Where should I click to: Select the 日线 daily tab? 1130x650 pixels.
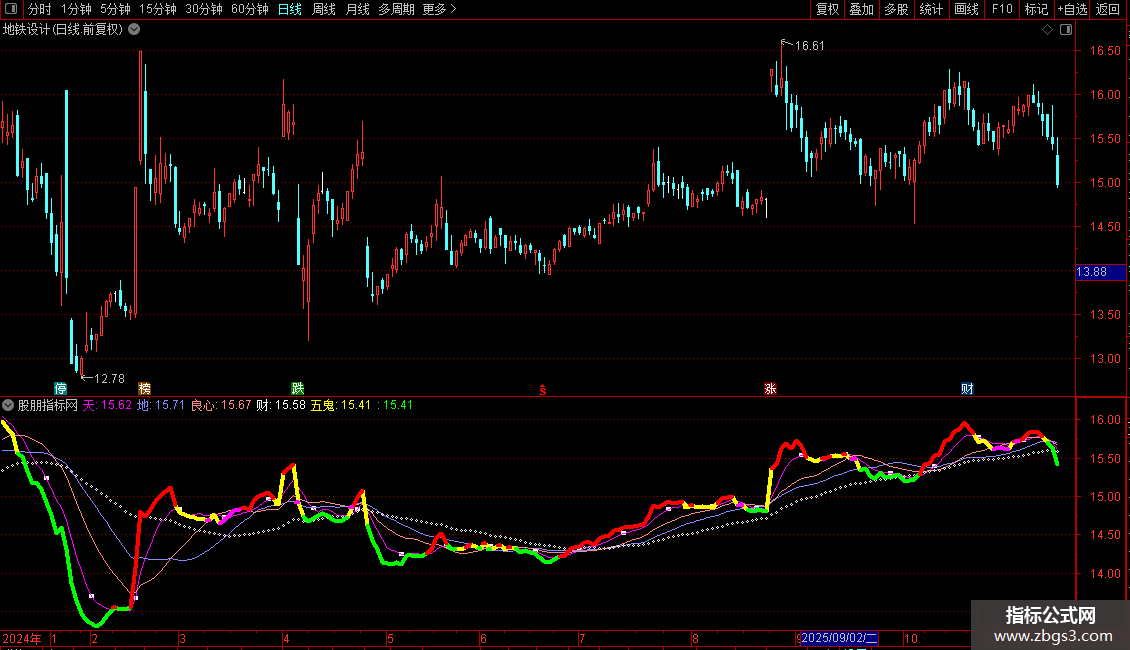tap(290, 9)
